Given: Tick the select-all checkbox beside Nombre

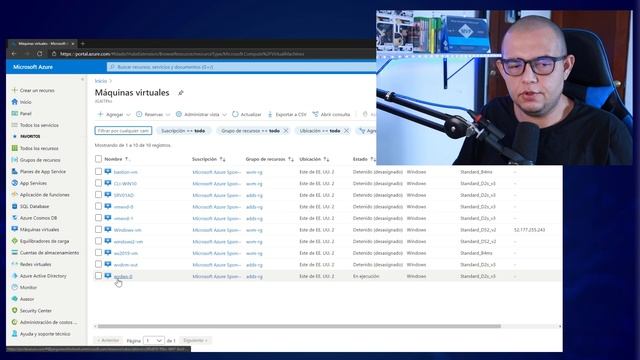Looking at the screenshot, I should (x=98, y=159).
